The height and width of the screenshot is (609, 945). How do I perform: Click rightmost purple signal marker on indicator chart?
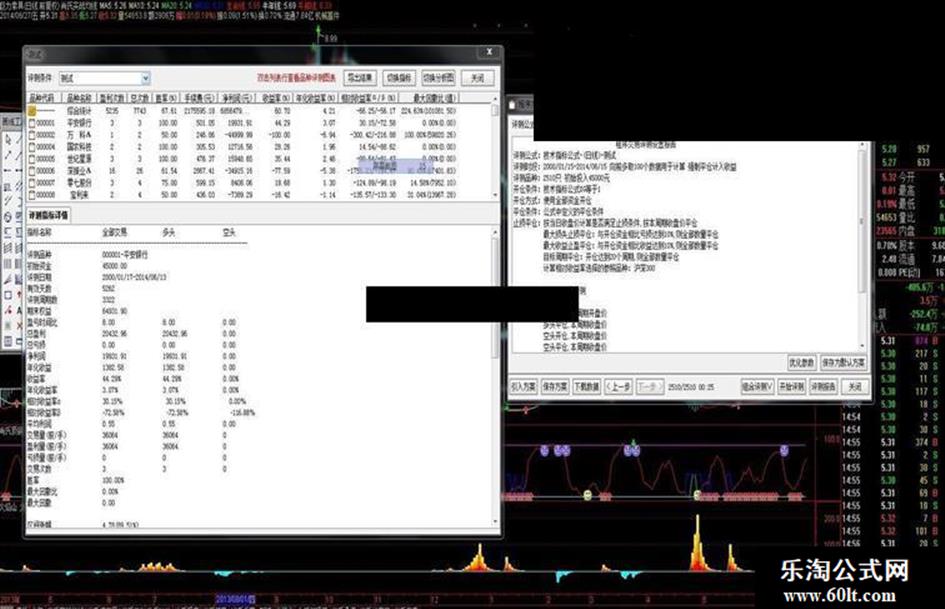click(784, 450)
